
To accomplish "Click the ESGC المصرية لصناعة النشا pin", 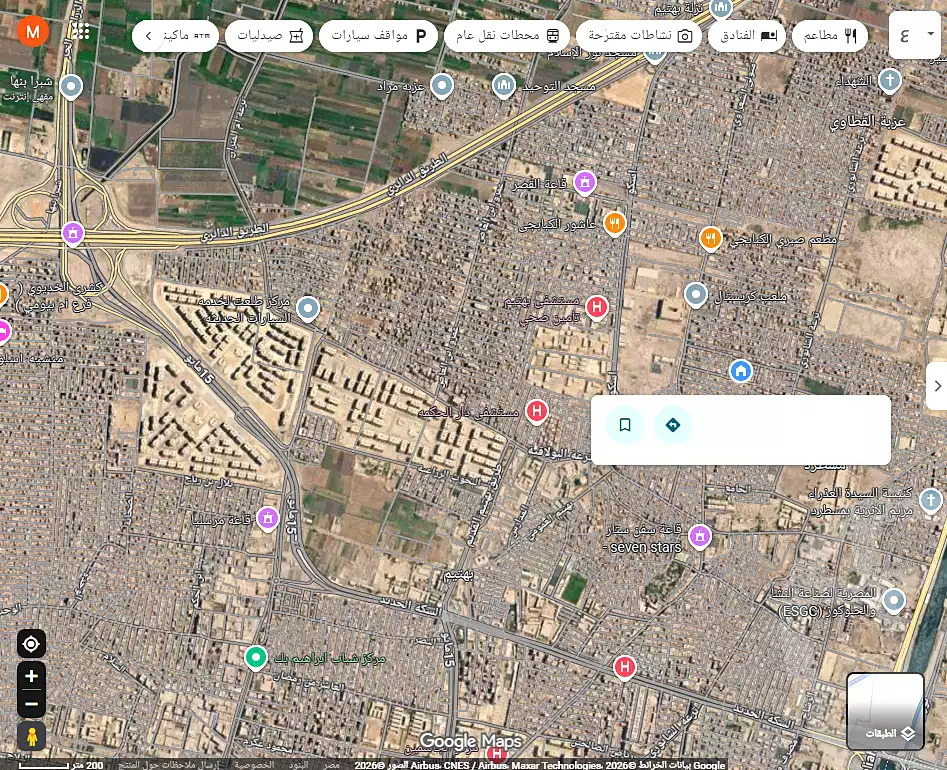I will pyautogui.click(x=894, y=602).
